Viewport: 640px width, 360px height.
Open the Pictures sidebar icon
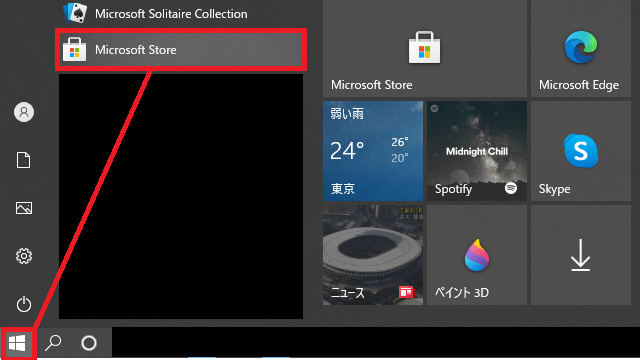24,208
